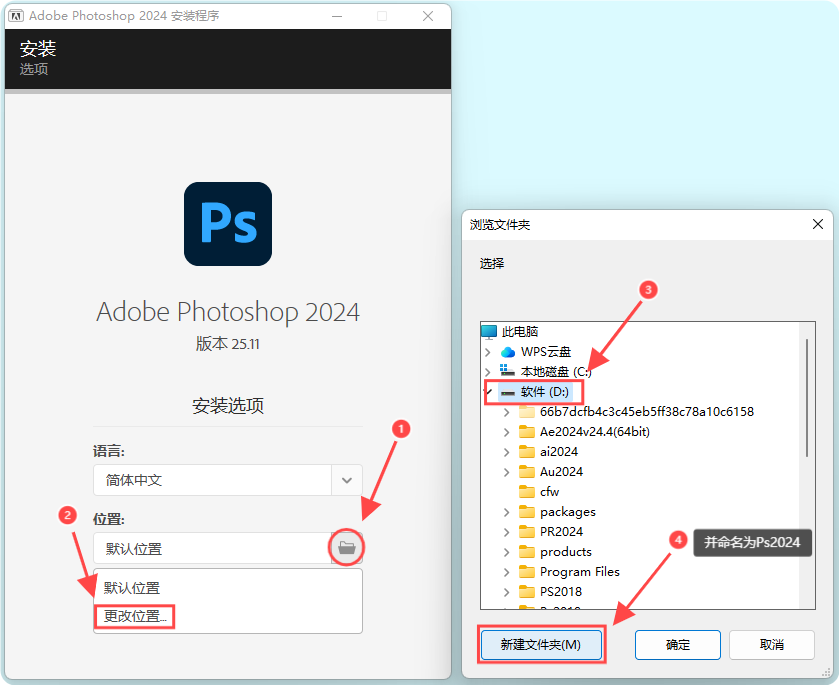Select the PS2018 folder
This screenshot has width=839, height=685.
pyautogui.click(x=561, y=592)
